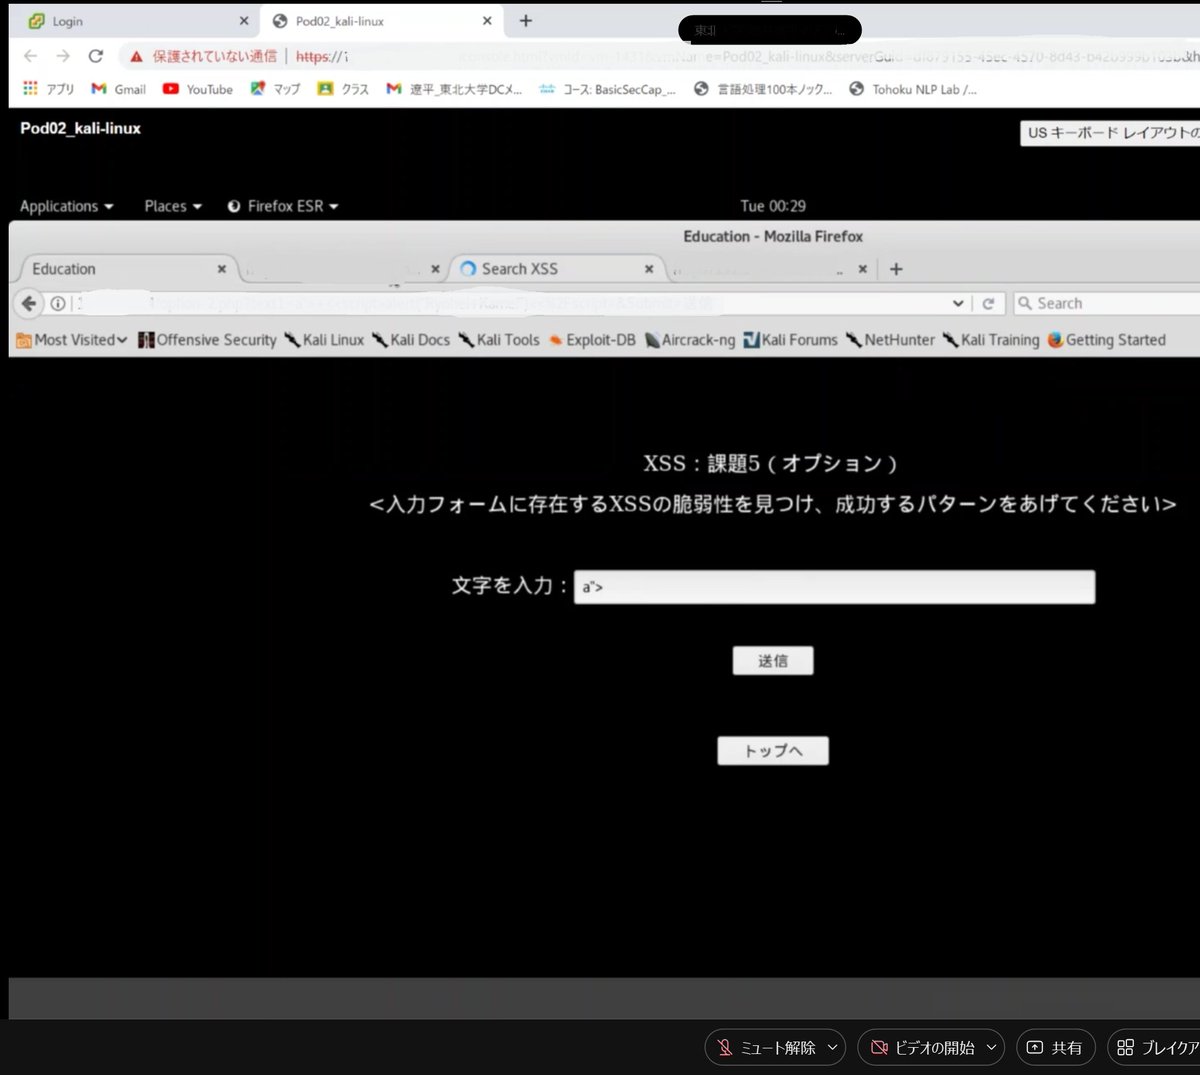This screenshot has width=1200, height=1075.
Task: Expand audio options arrow beside ミュート解除
Action: tap(833, 1047)
